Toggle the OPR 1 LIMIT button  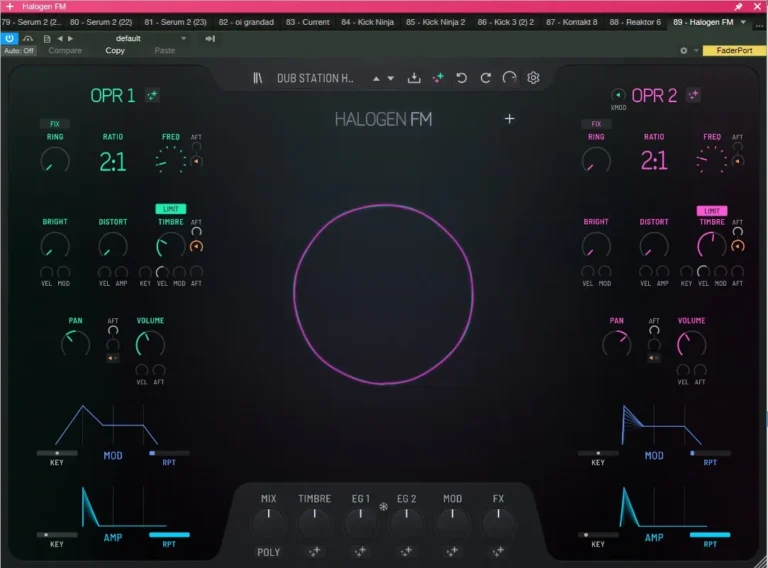pyautogui.click(x=170, y=209)
